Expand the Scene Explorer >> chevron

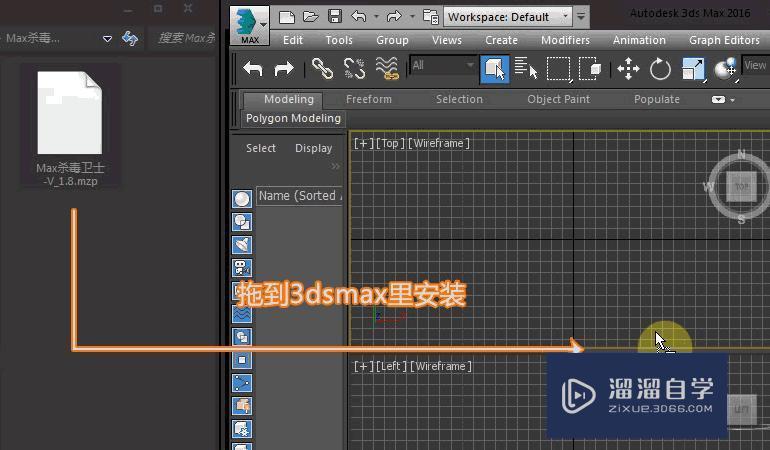(335, 167)
